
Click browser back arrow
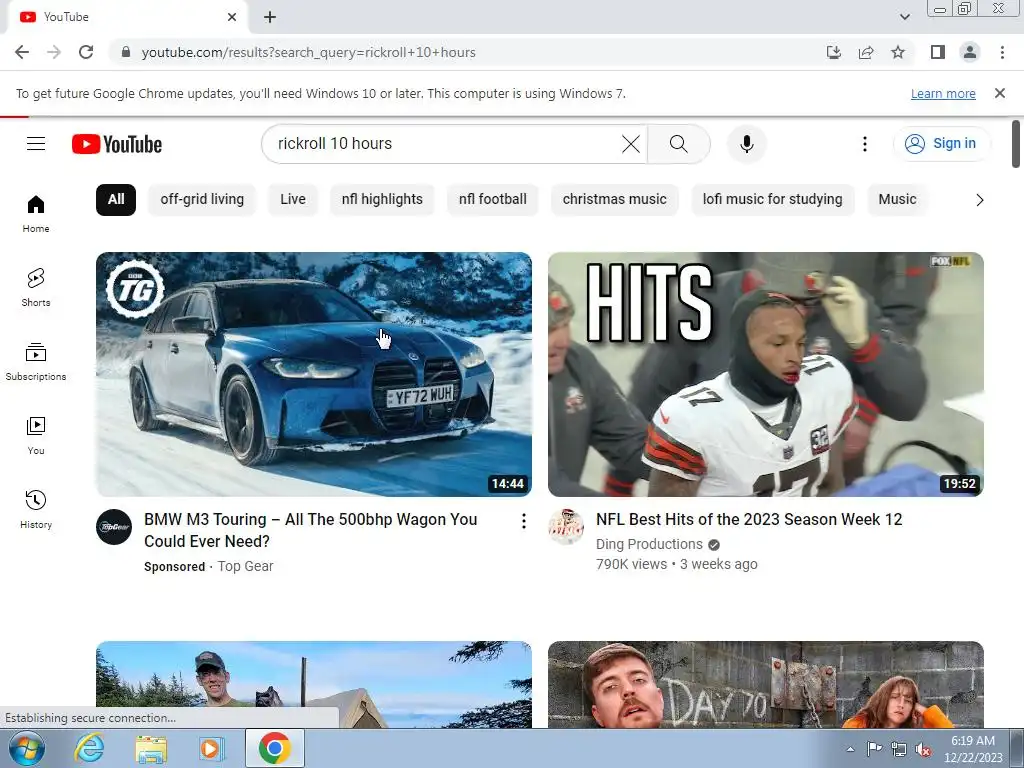tap(22, 52)
